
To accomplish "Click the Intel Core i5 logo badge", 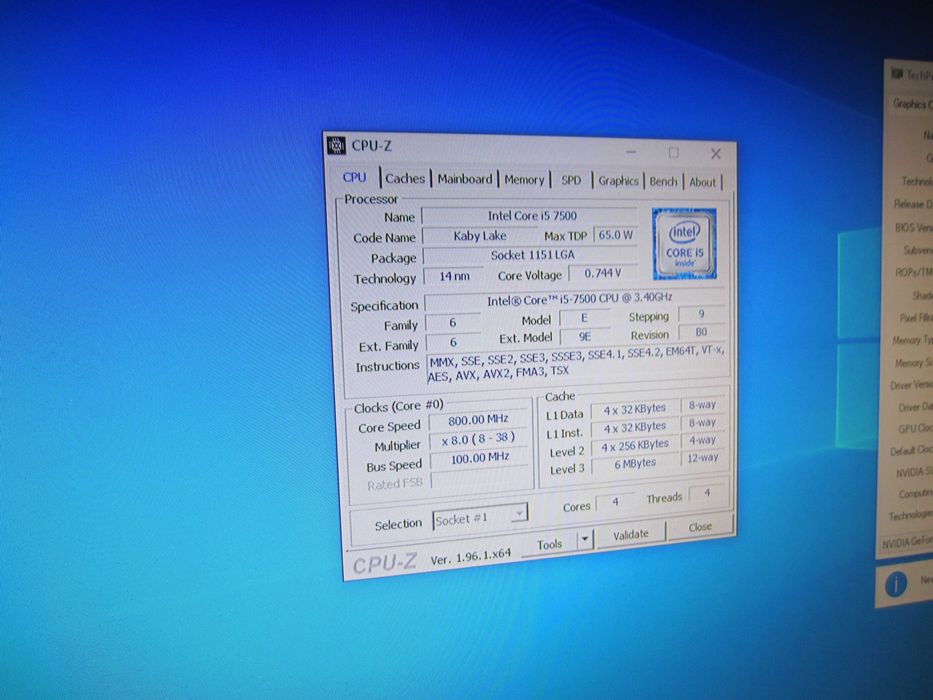I will (x=684, y=243).
